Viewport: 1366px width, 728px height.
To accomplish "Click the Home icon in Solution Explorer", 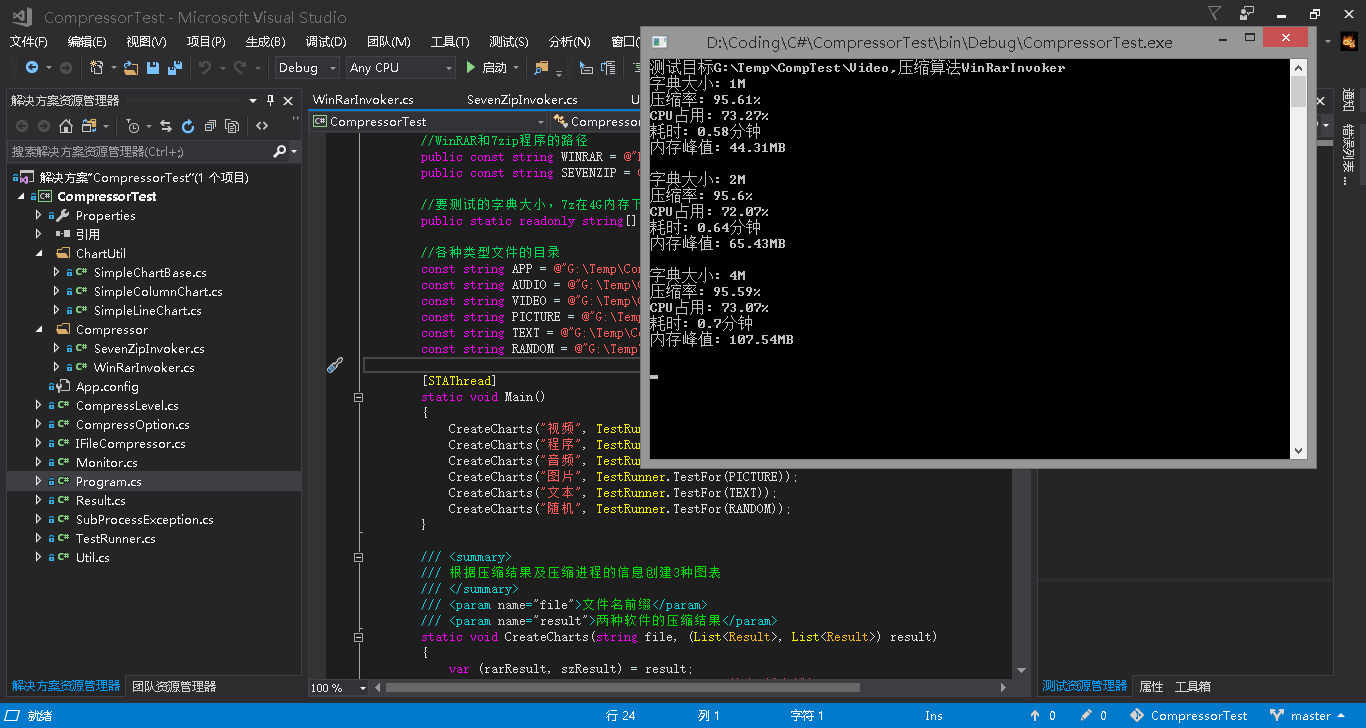I will pos(66,126).
